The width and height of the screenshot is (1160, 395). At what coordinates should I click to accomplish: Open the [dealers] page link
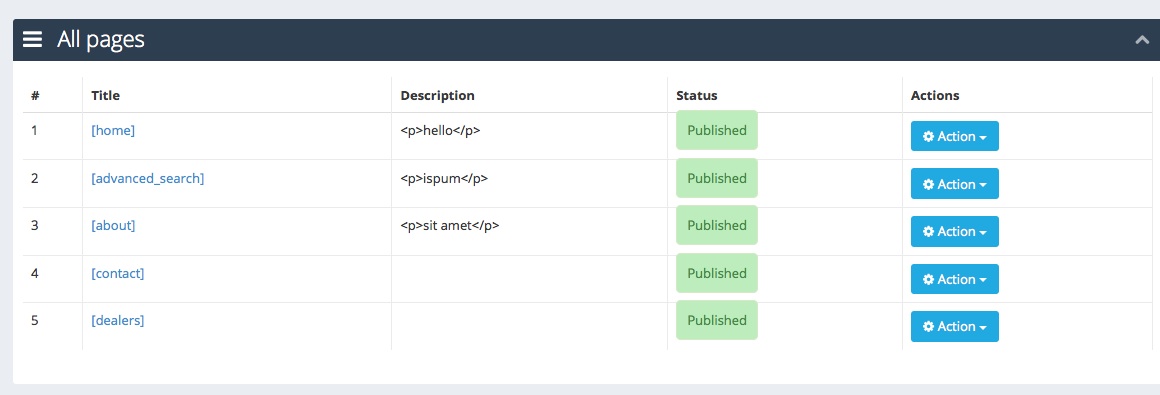point(118,320)
